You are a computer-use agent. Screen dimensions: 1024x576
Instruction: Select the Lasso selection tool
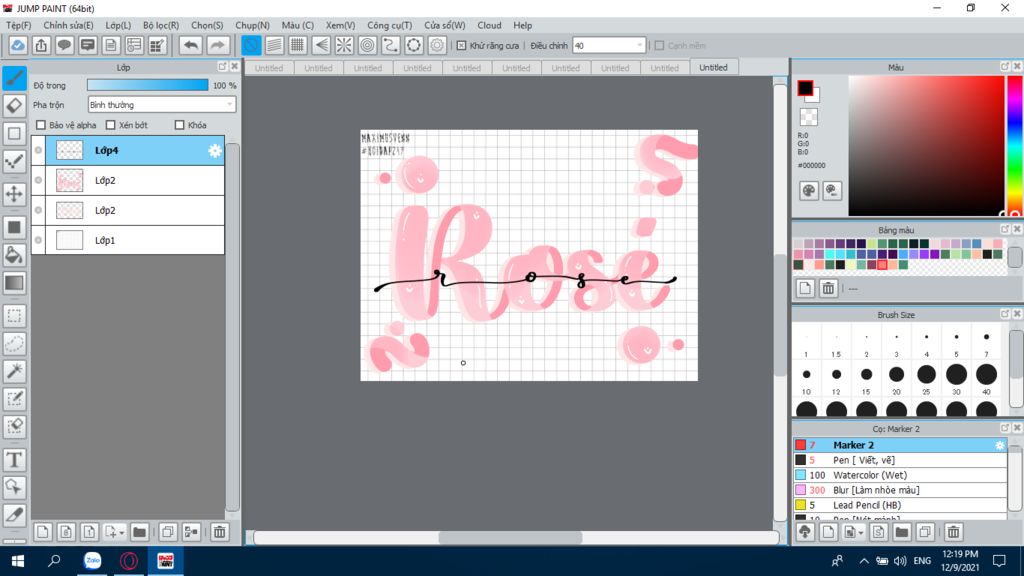[x=14, y=344]
